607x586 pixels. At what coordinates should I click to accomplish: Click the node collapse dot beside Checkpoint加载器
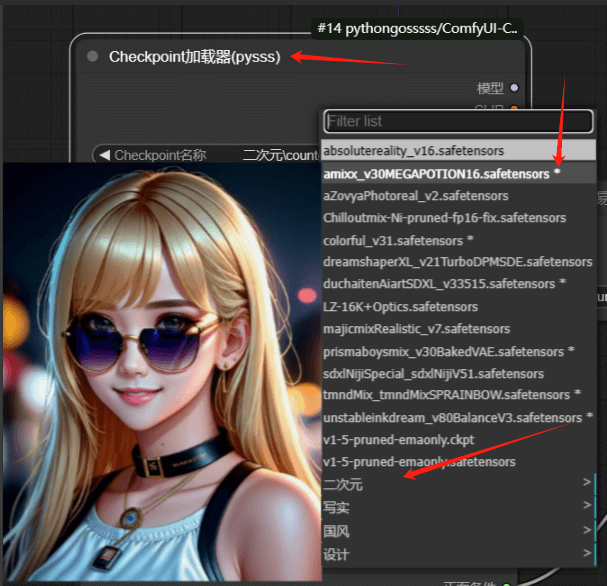click(93, 57)
